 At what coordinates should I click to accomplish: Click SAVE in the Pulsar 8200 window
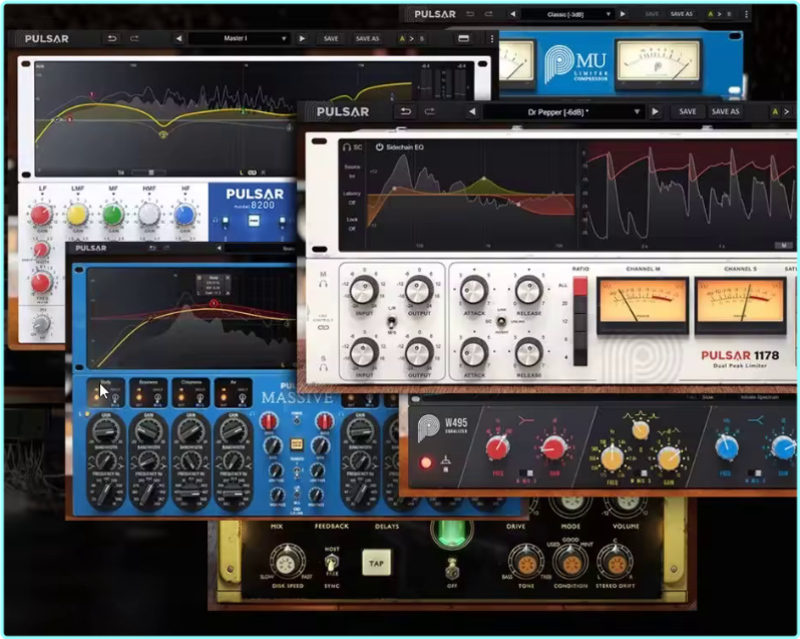(x=331, y=38)
